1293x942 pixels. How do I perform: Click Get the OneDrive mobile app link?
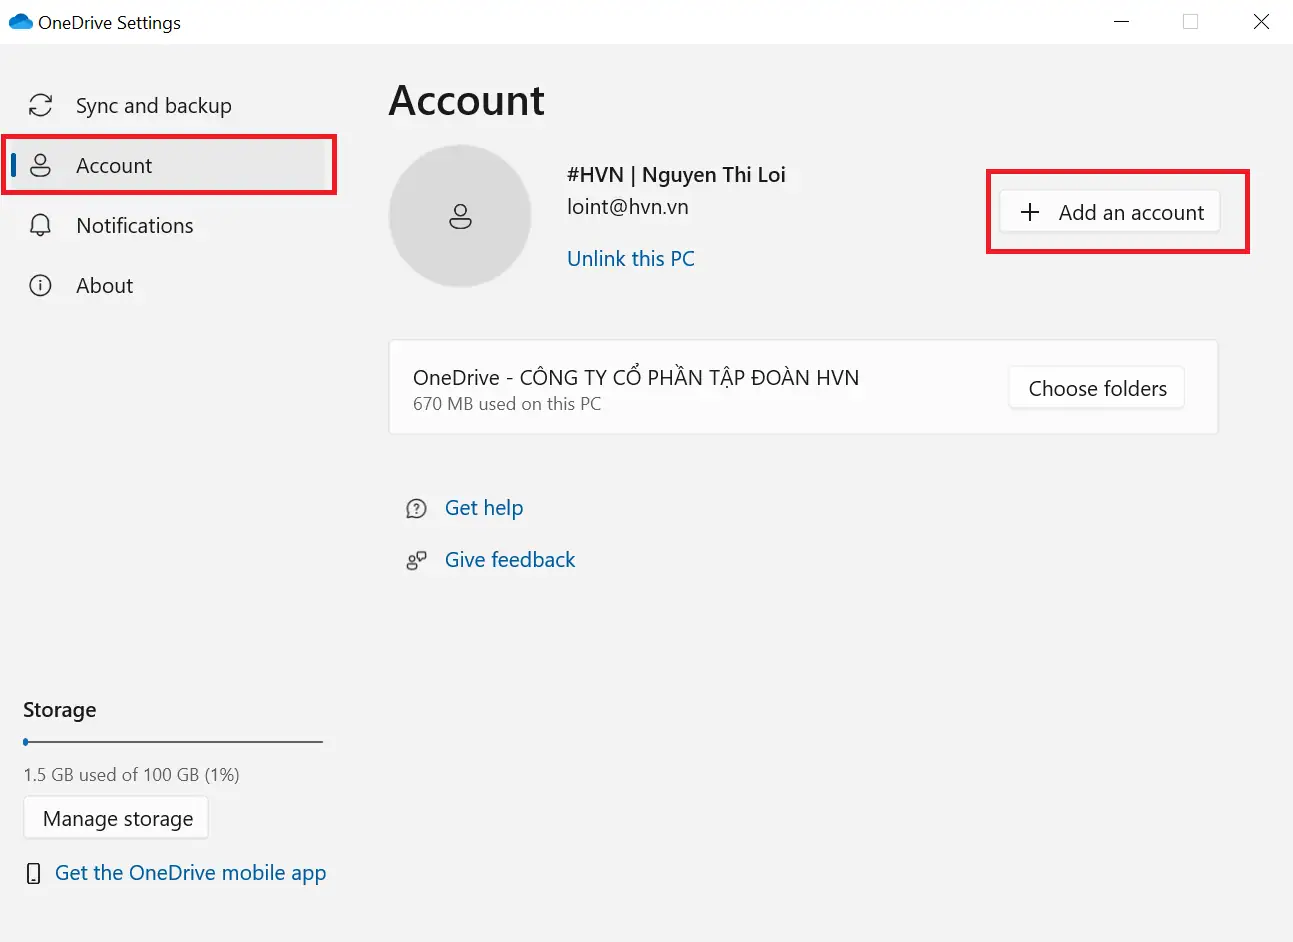point(190,872)
